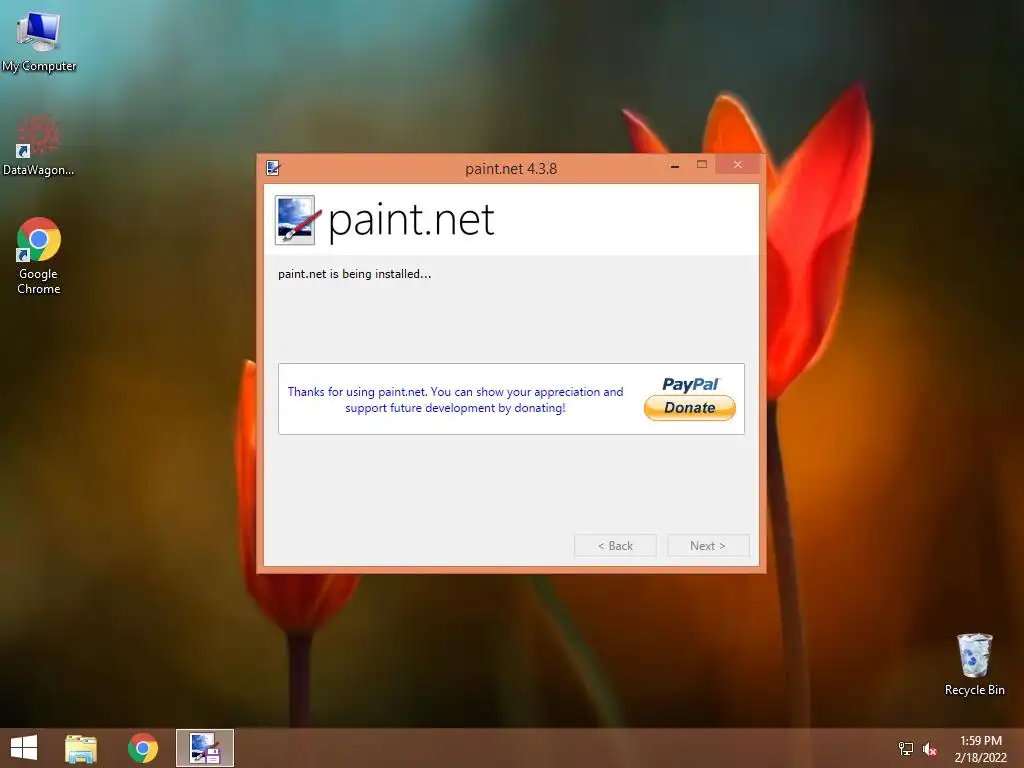This screenshot has width=1024, height=768.
Task: Click the PayPal Donate button
Action: tap(690, 398)
